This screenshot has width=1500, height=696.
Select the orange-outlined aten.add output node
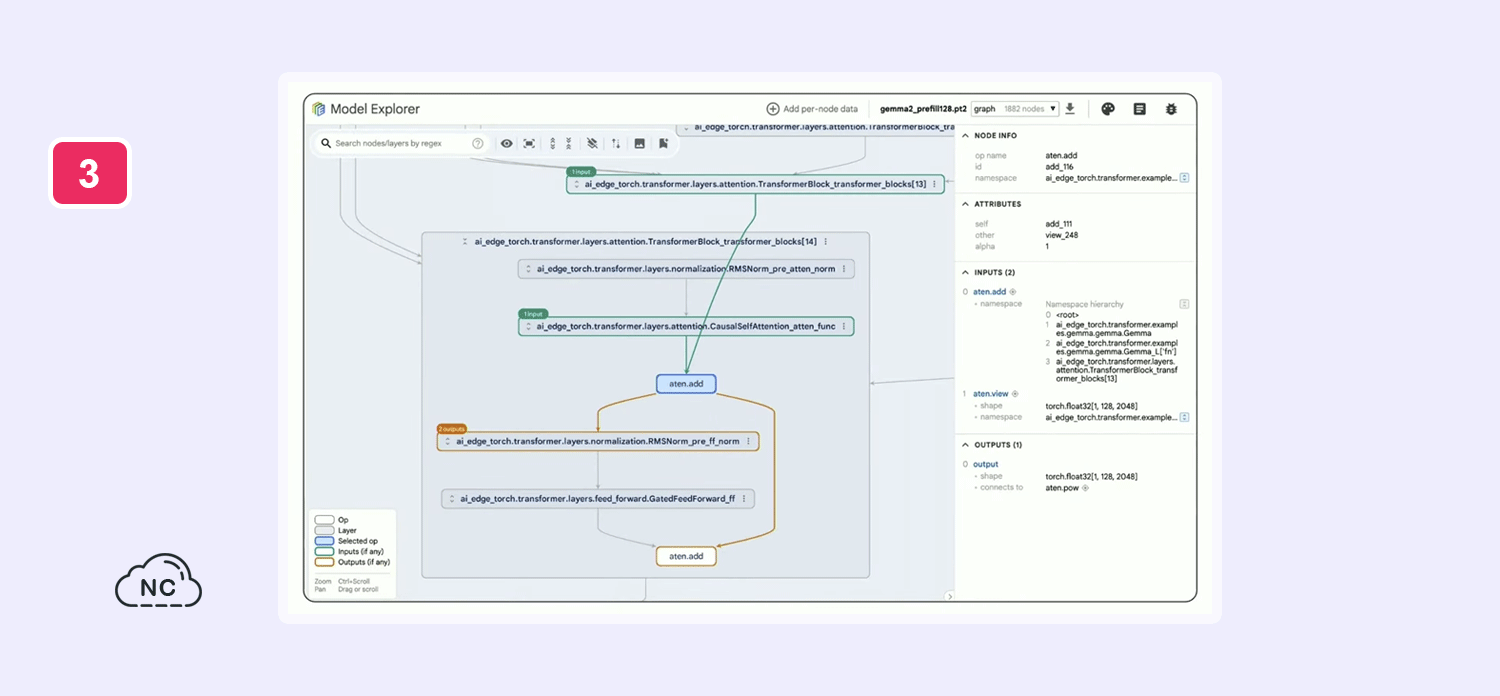click(686, 556)
